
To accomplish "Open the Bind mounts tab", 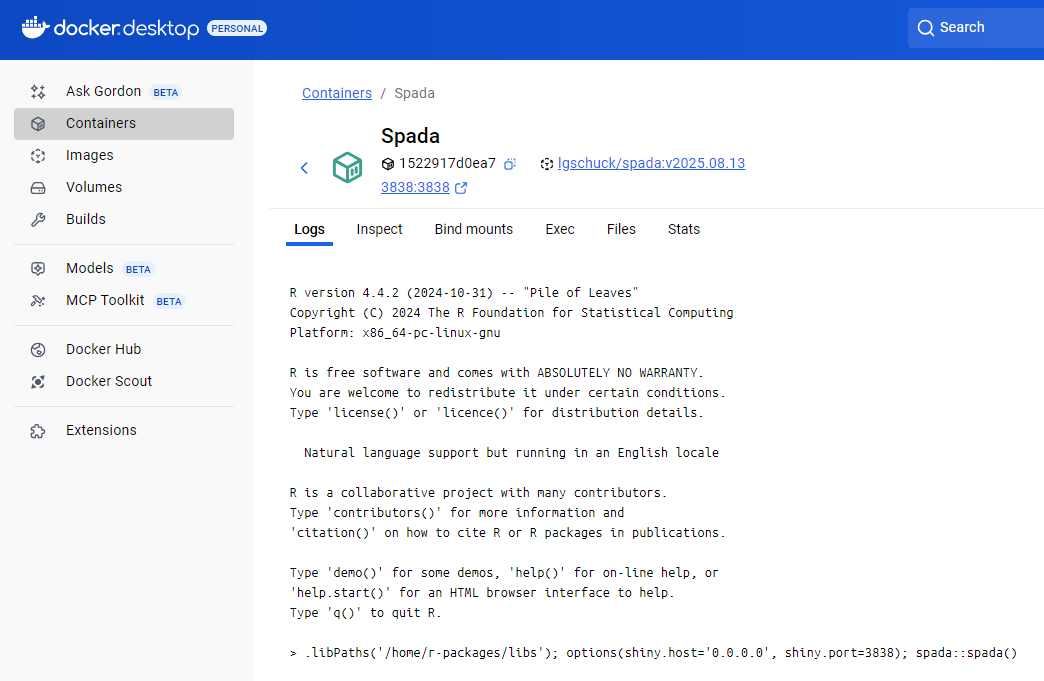I will [x=473, y=229].
